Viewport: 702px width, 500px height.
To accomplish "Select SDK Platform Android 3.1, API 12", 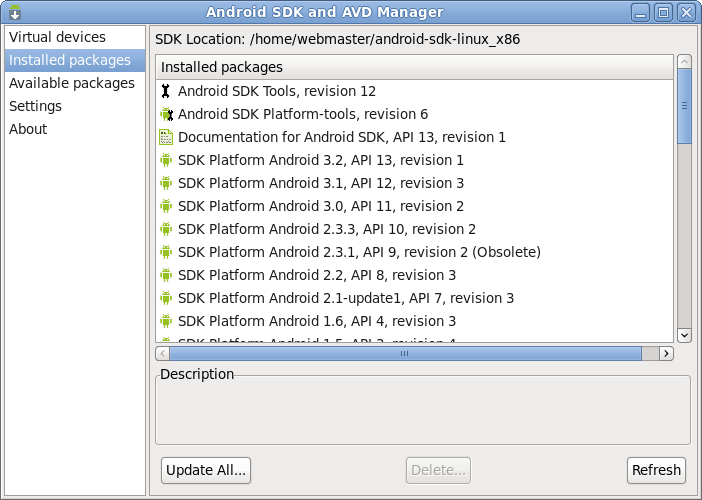I will point(415,183).
